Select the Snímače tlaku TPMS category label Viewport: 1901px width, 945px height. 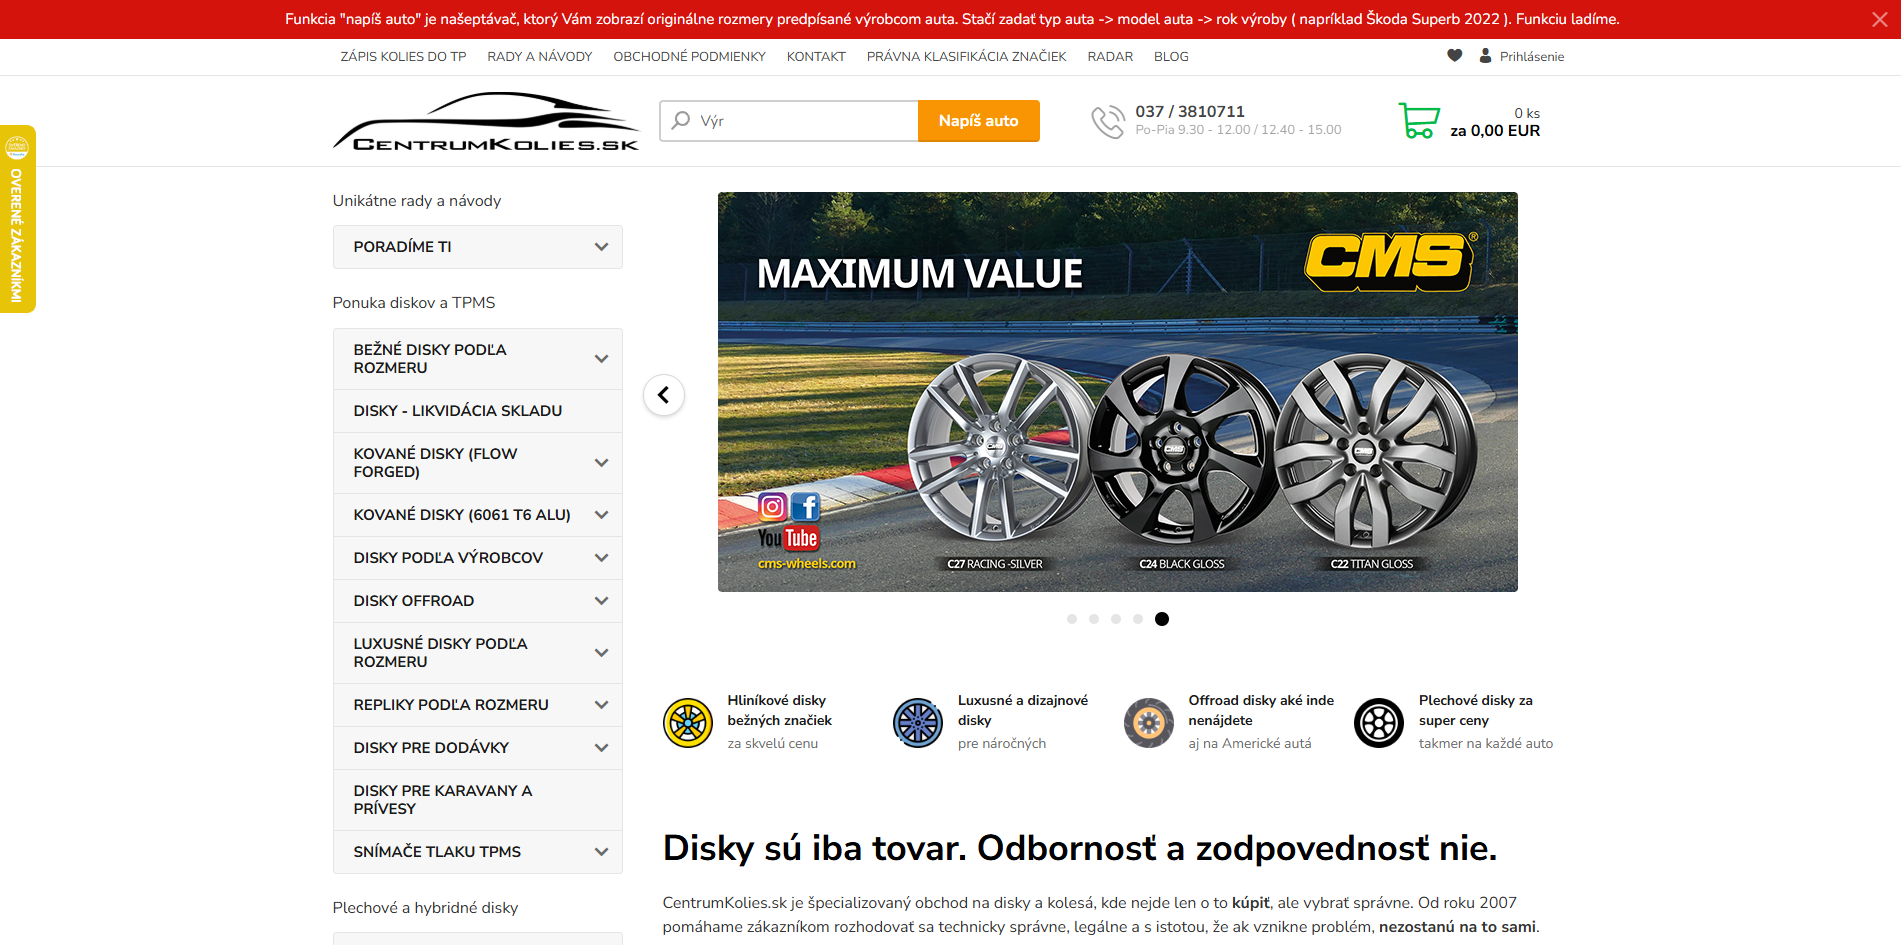point(437,852)
